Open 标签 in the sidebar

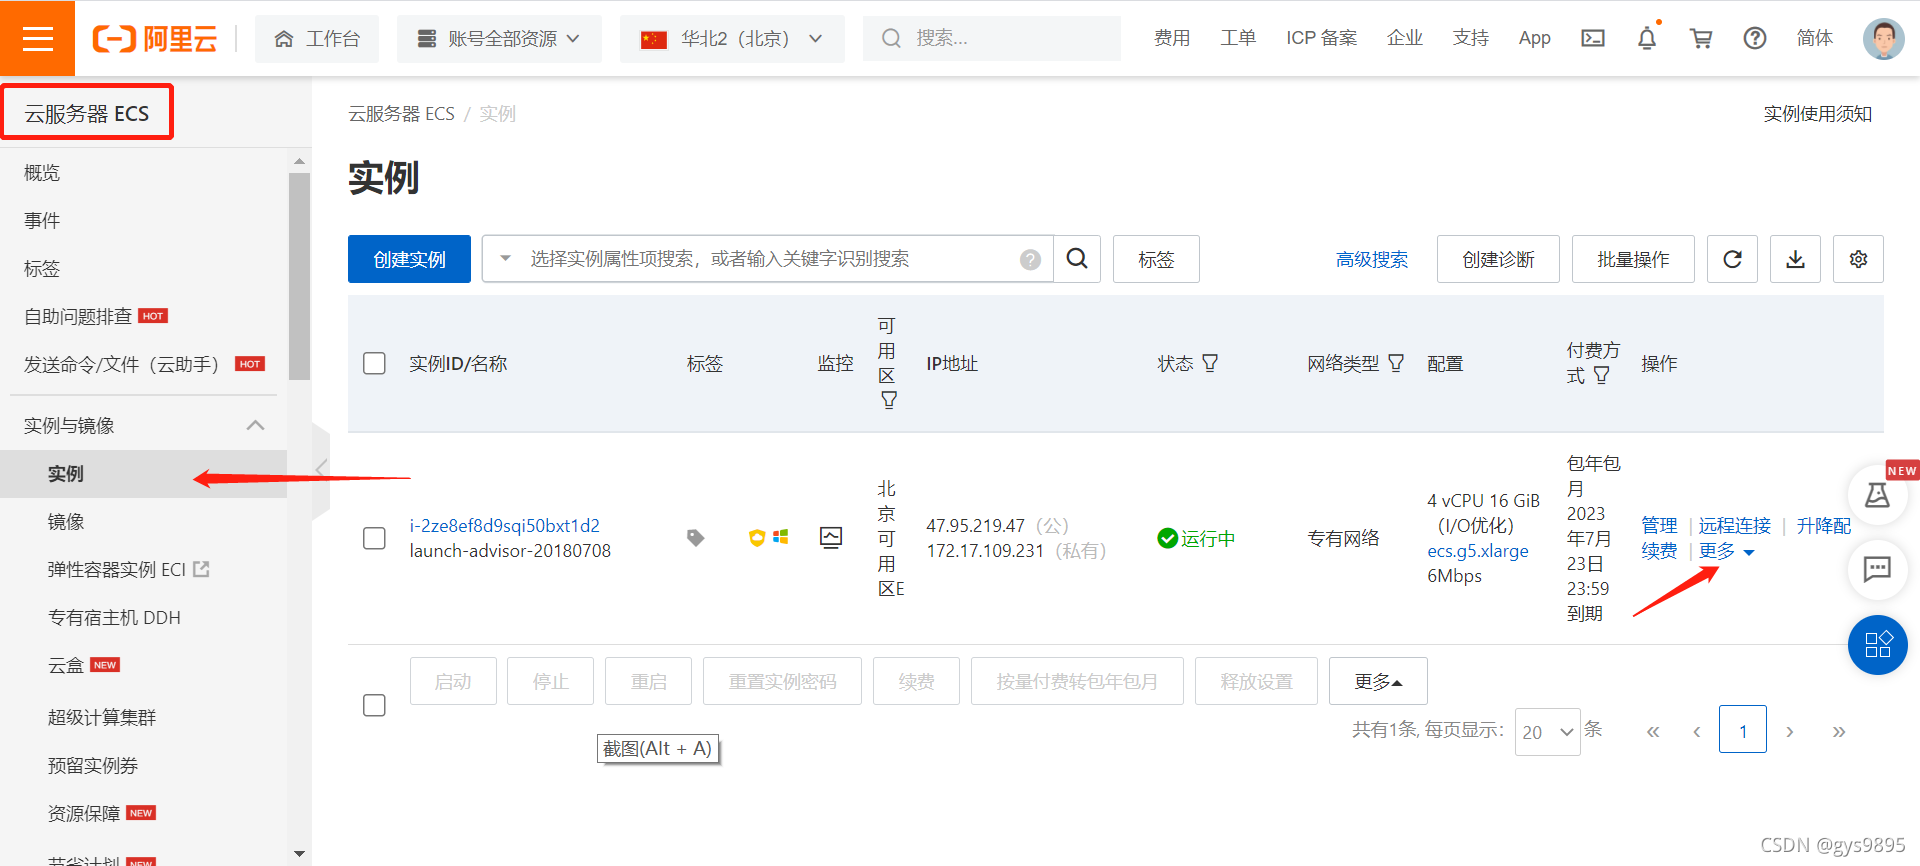point(42,268)
